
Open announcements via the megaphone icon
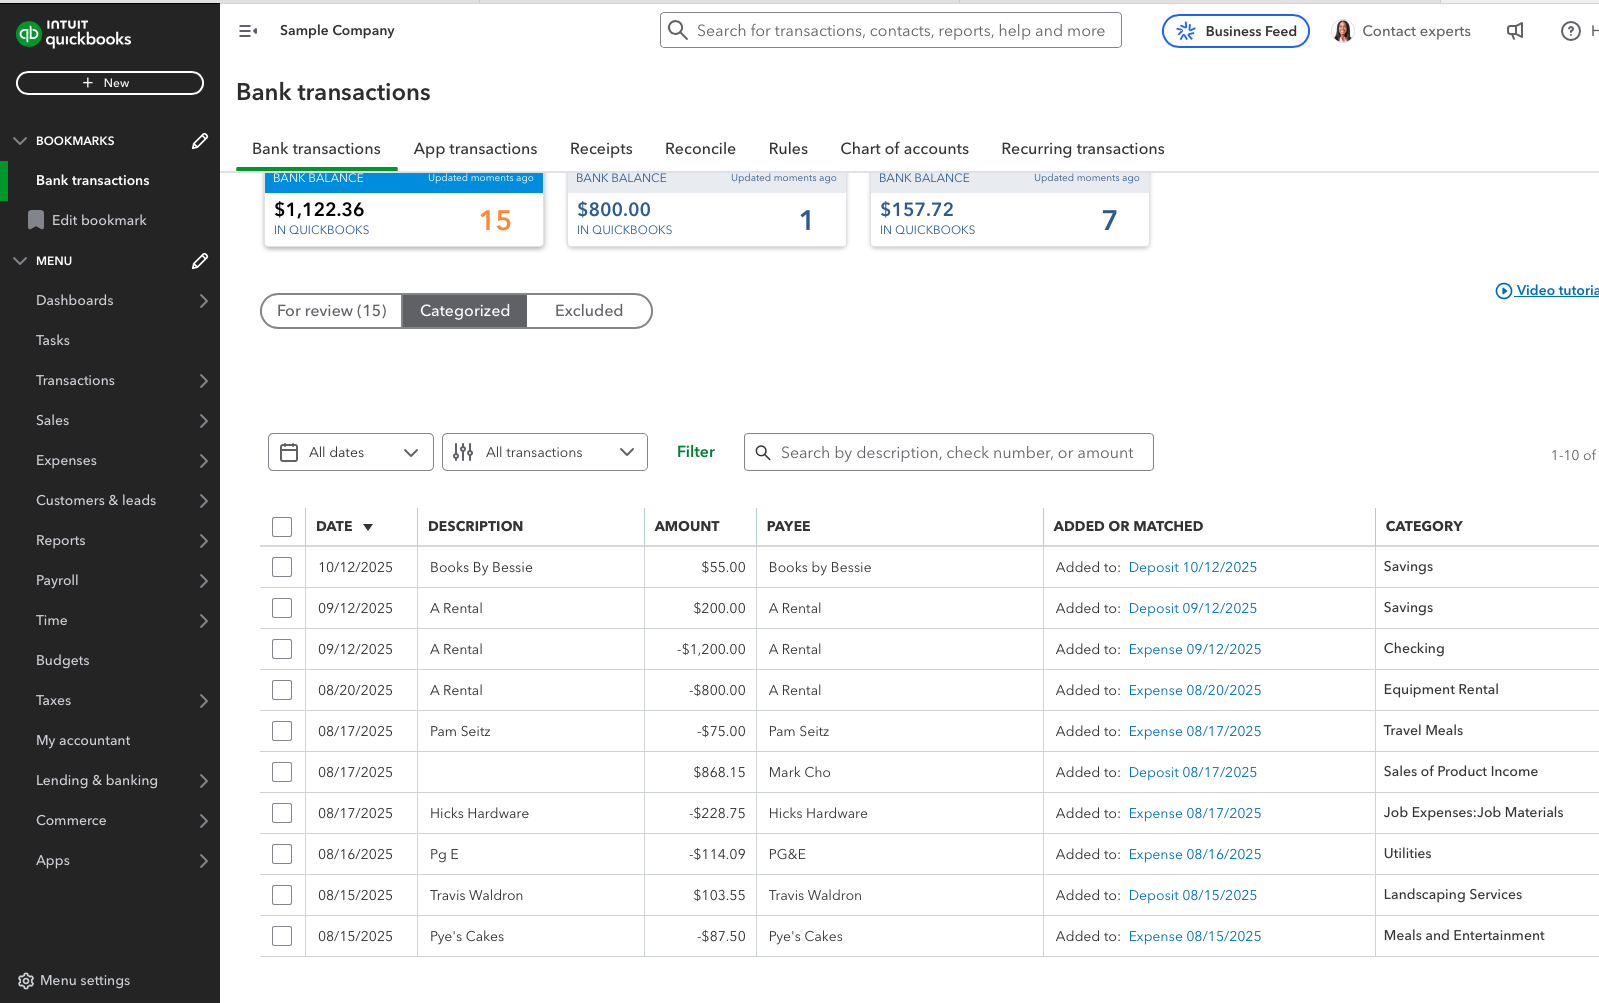(x=1515, y=31)
